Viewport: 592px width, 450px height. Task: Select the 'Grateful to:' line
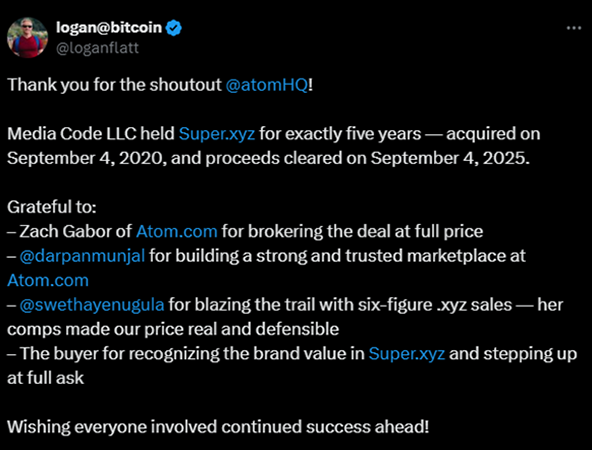(52, 207)
